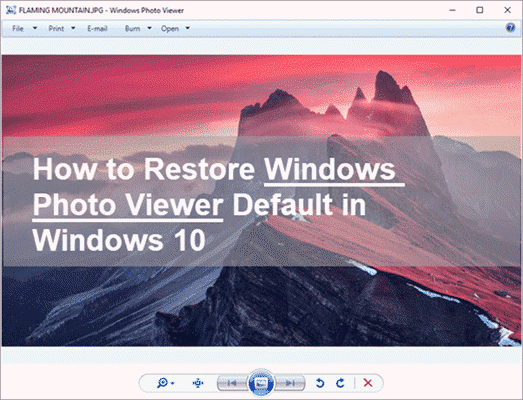523x400 pixels.
Task: Open the Print menu
Action: [56, 29]
